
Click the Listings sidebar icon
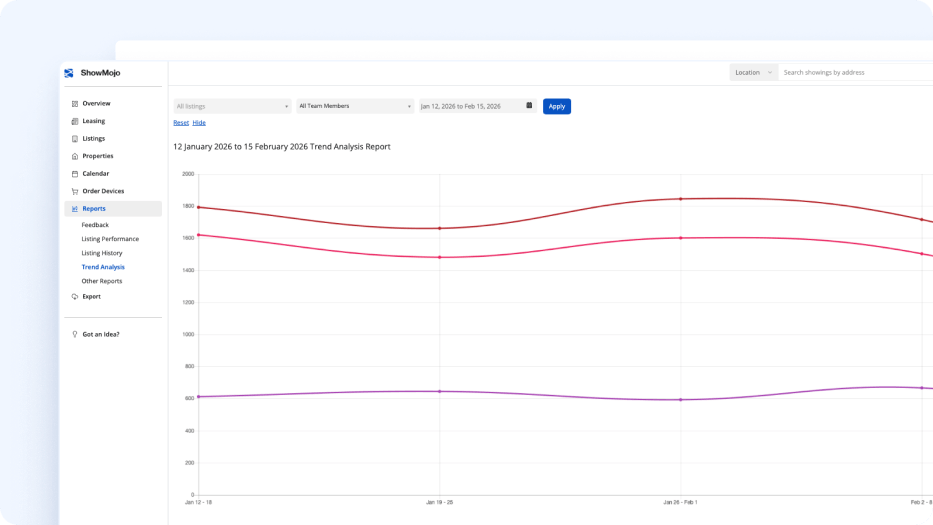pyautogui.click(x=74, y=139)
